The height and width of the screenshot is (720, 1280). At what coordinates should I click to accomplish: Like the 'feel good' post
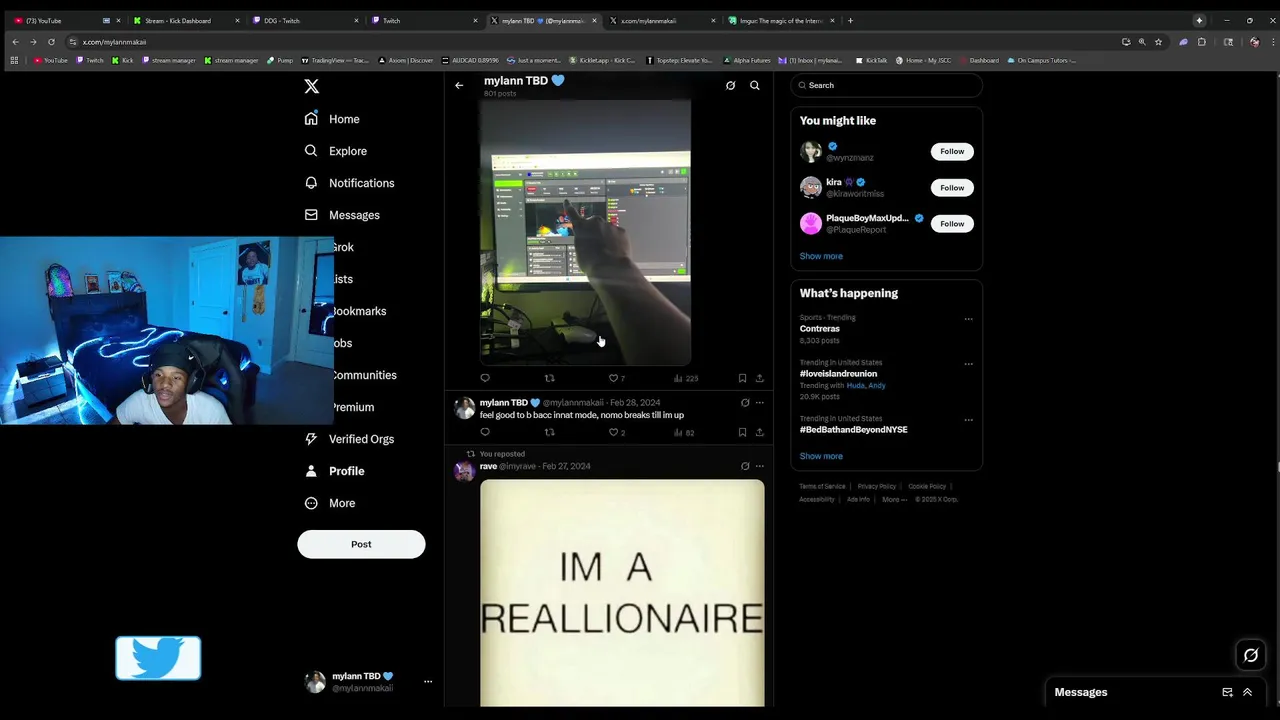(x=616, y=432)
